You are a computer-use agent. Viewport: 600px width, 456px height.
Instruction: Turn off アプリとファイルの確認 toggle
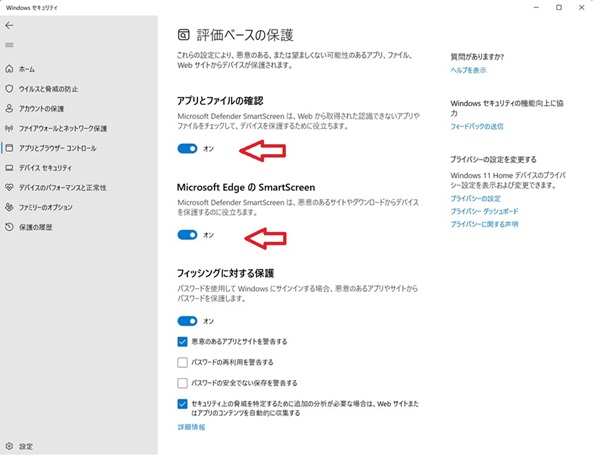(x=187, y=148)
